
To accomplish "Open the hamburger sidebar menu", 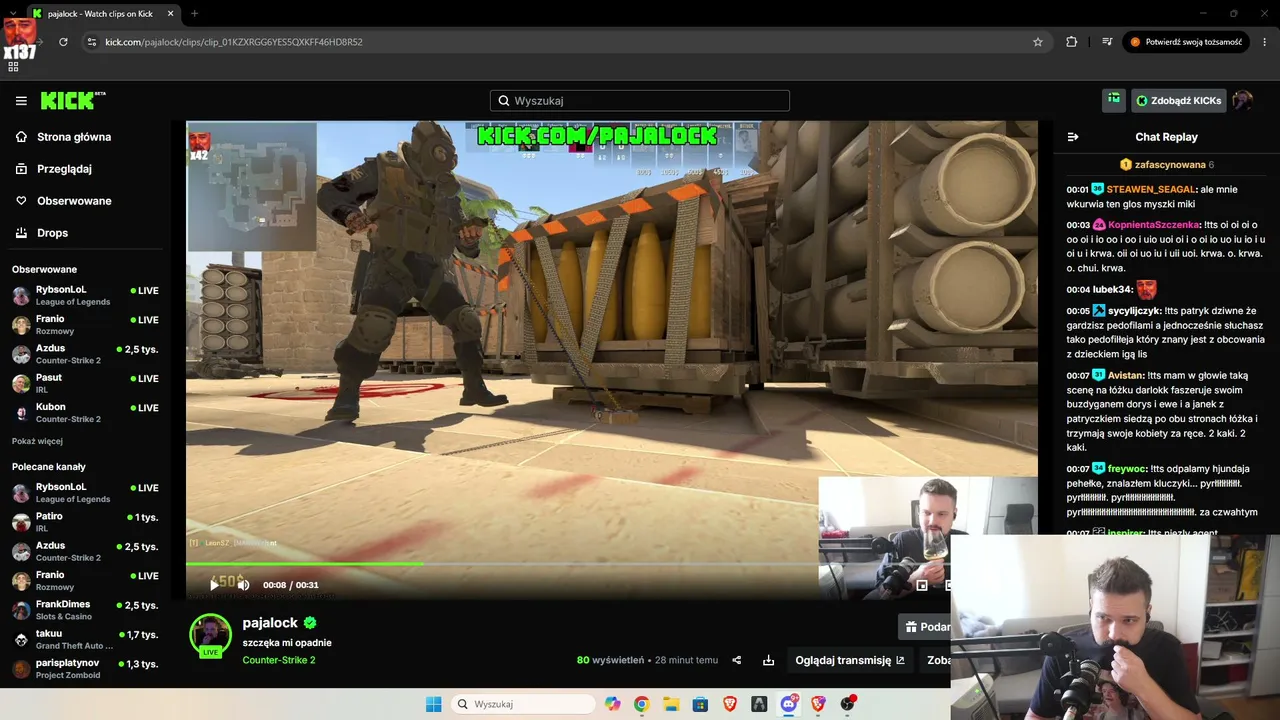I will coord(21,101).
